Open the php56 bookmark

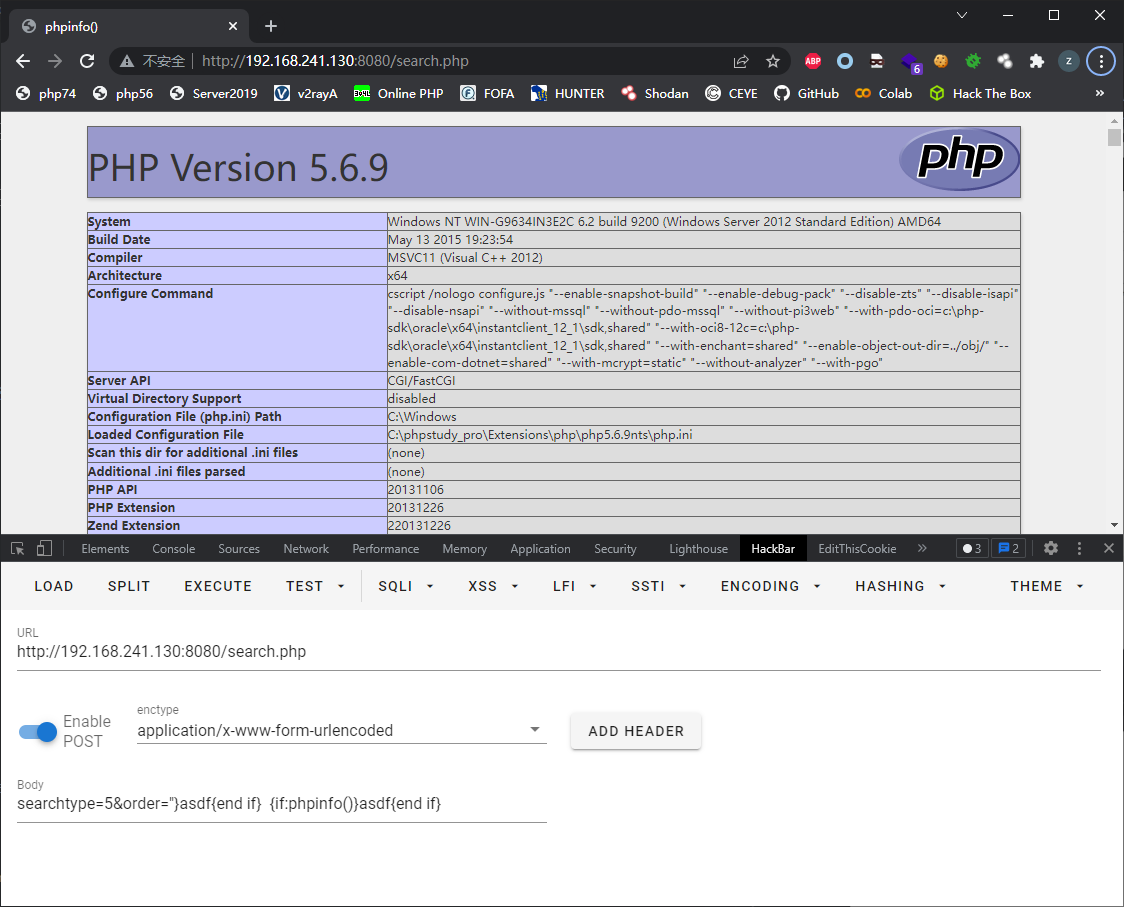point(123,93)
